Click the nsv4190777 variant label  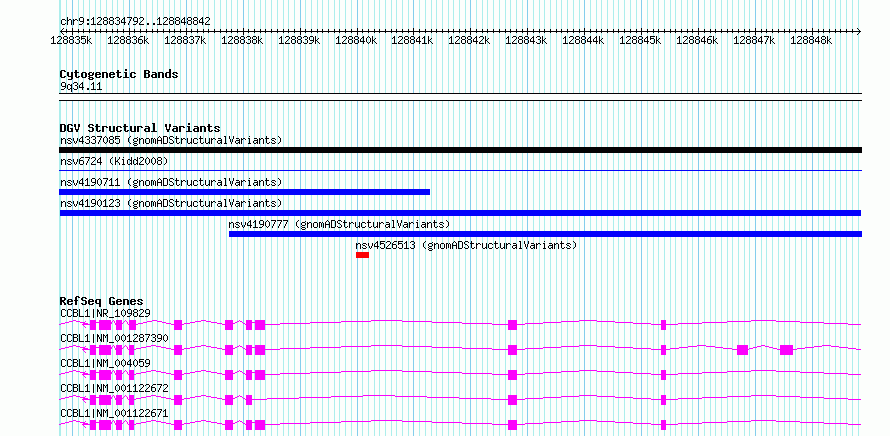(339, 224)
